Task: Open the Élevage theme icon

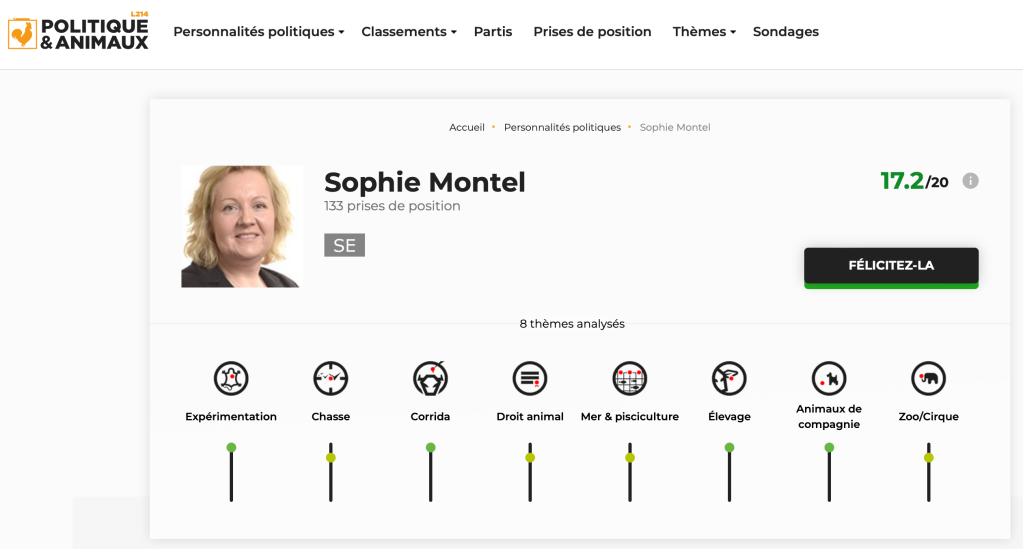Action: (729, 379)
